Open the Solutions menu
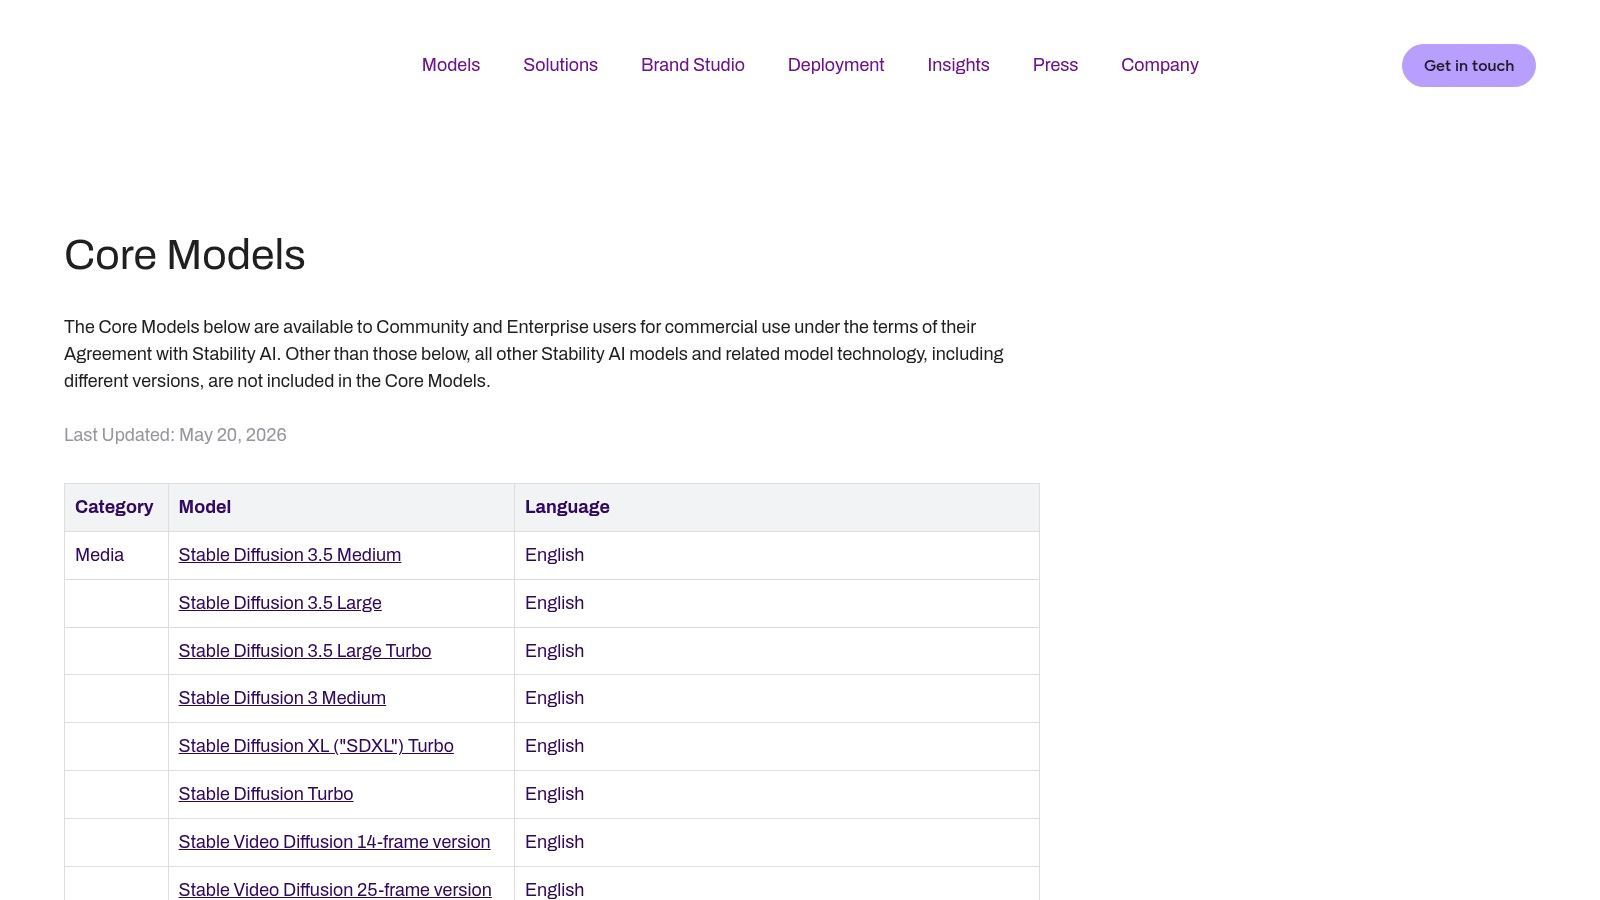 pyautogui.click(x=560, y=65)
